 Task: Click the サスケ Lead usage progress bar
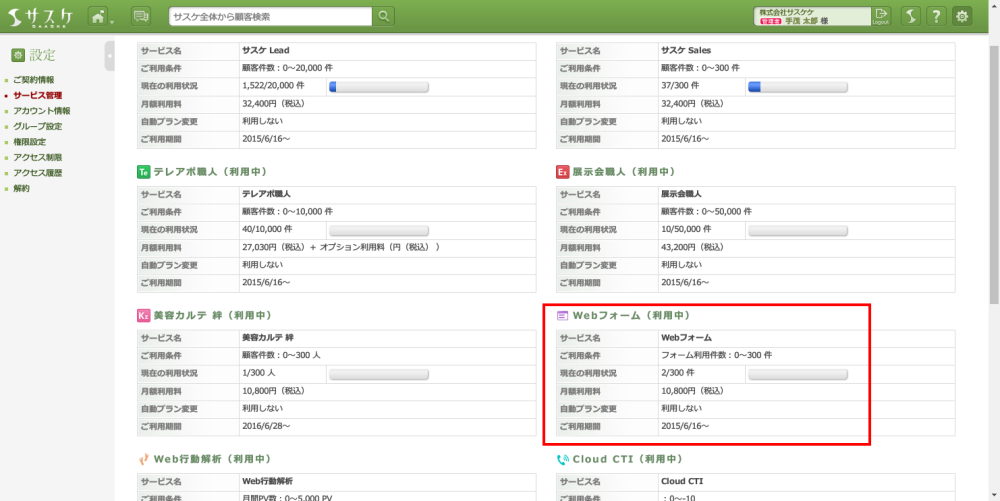click(379, 87)
